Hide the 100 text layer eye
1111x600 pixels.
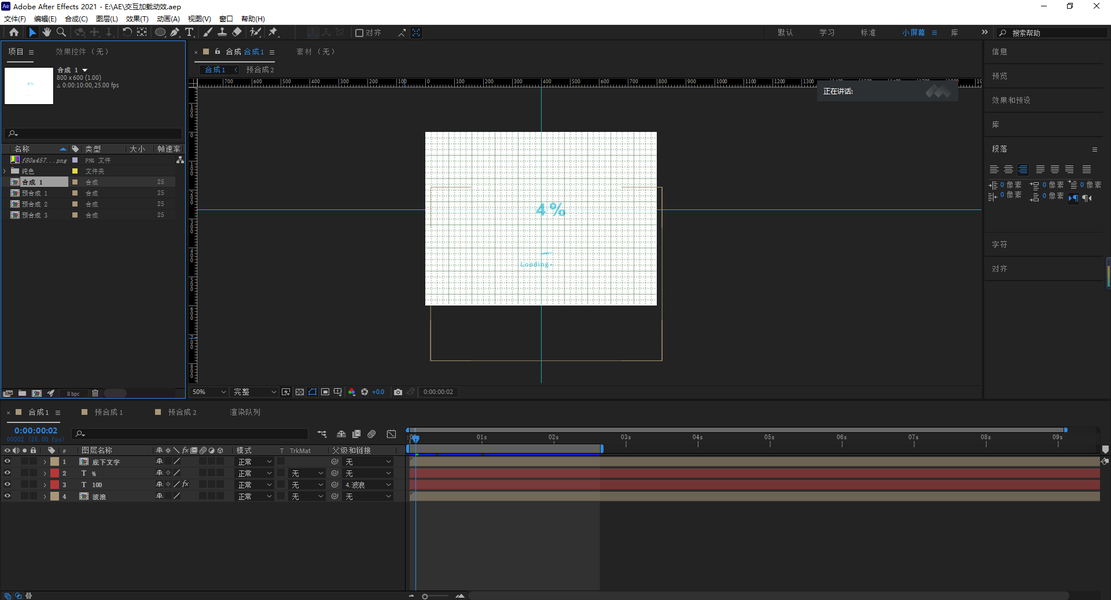click(8, 485)
